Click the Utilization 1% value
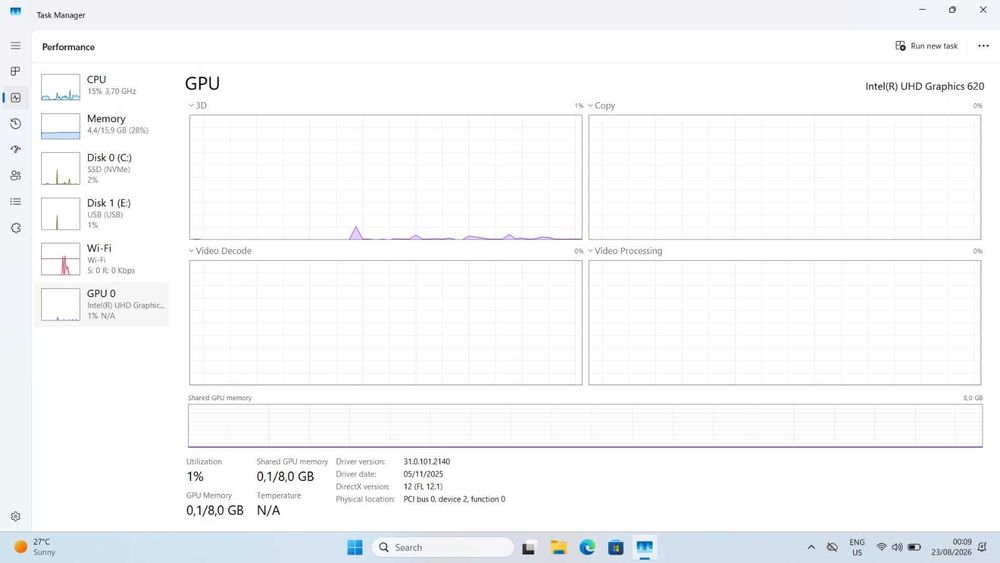Screen dimensions: 1000x563 click(x=195, y=476)
